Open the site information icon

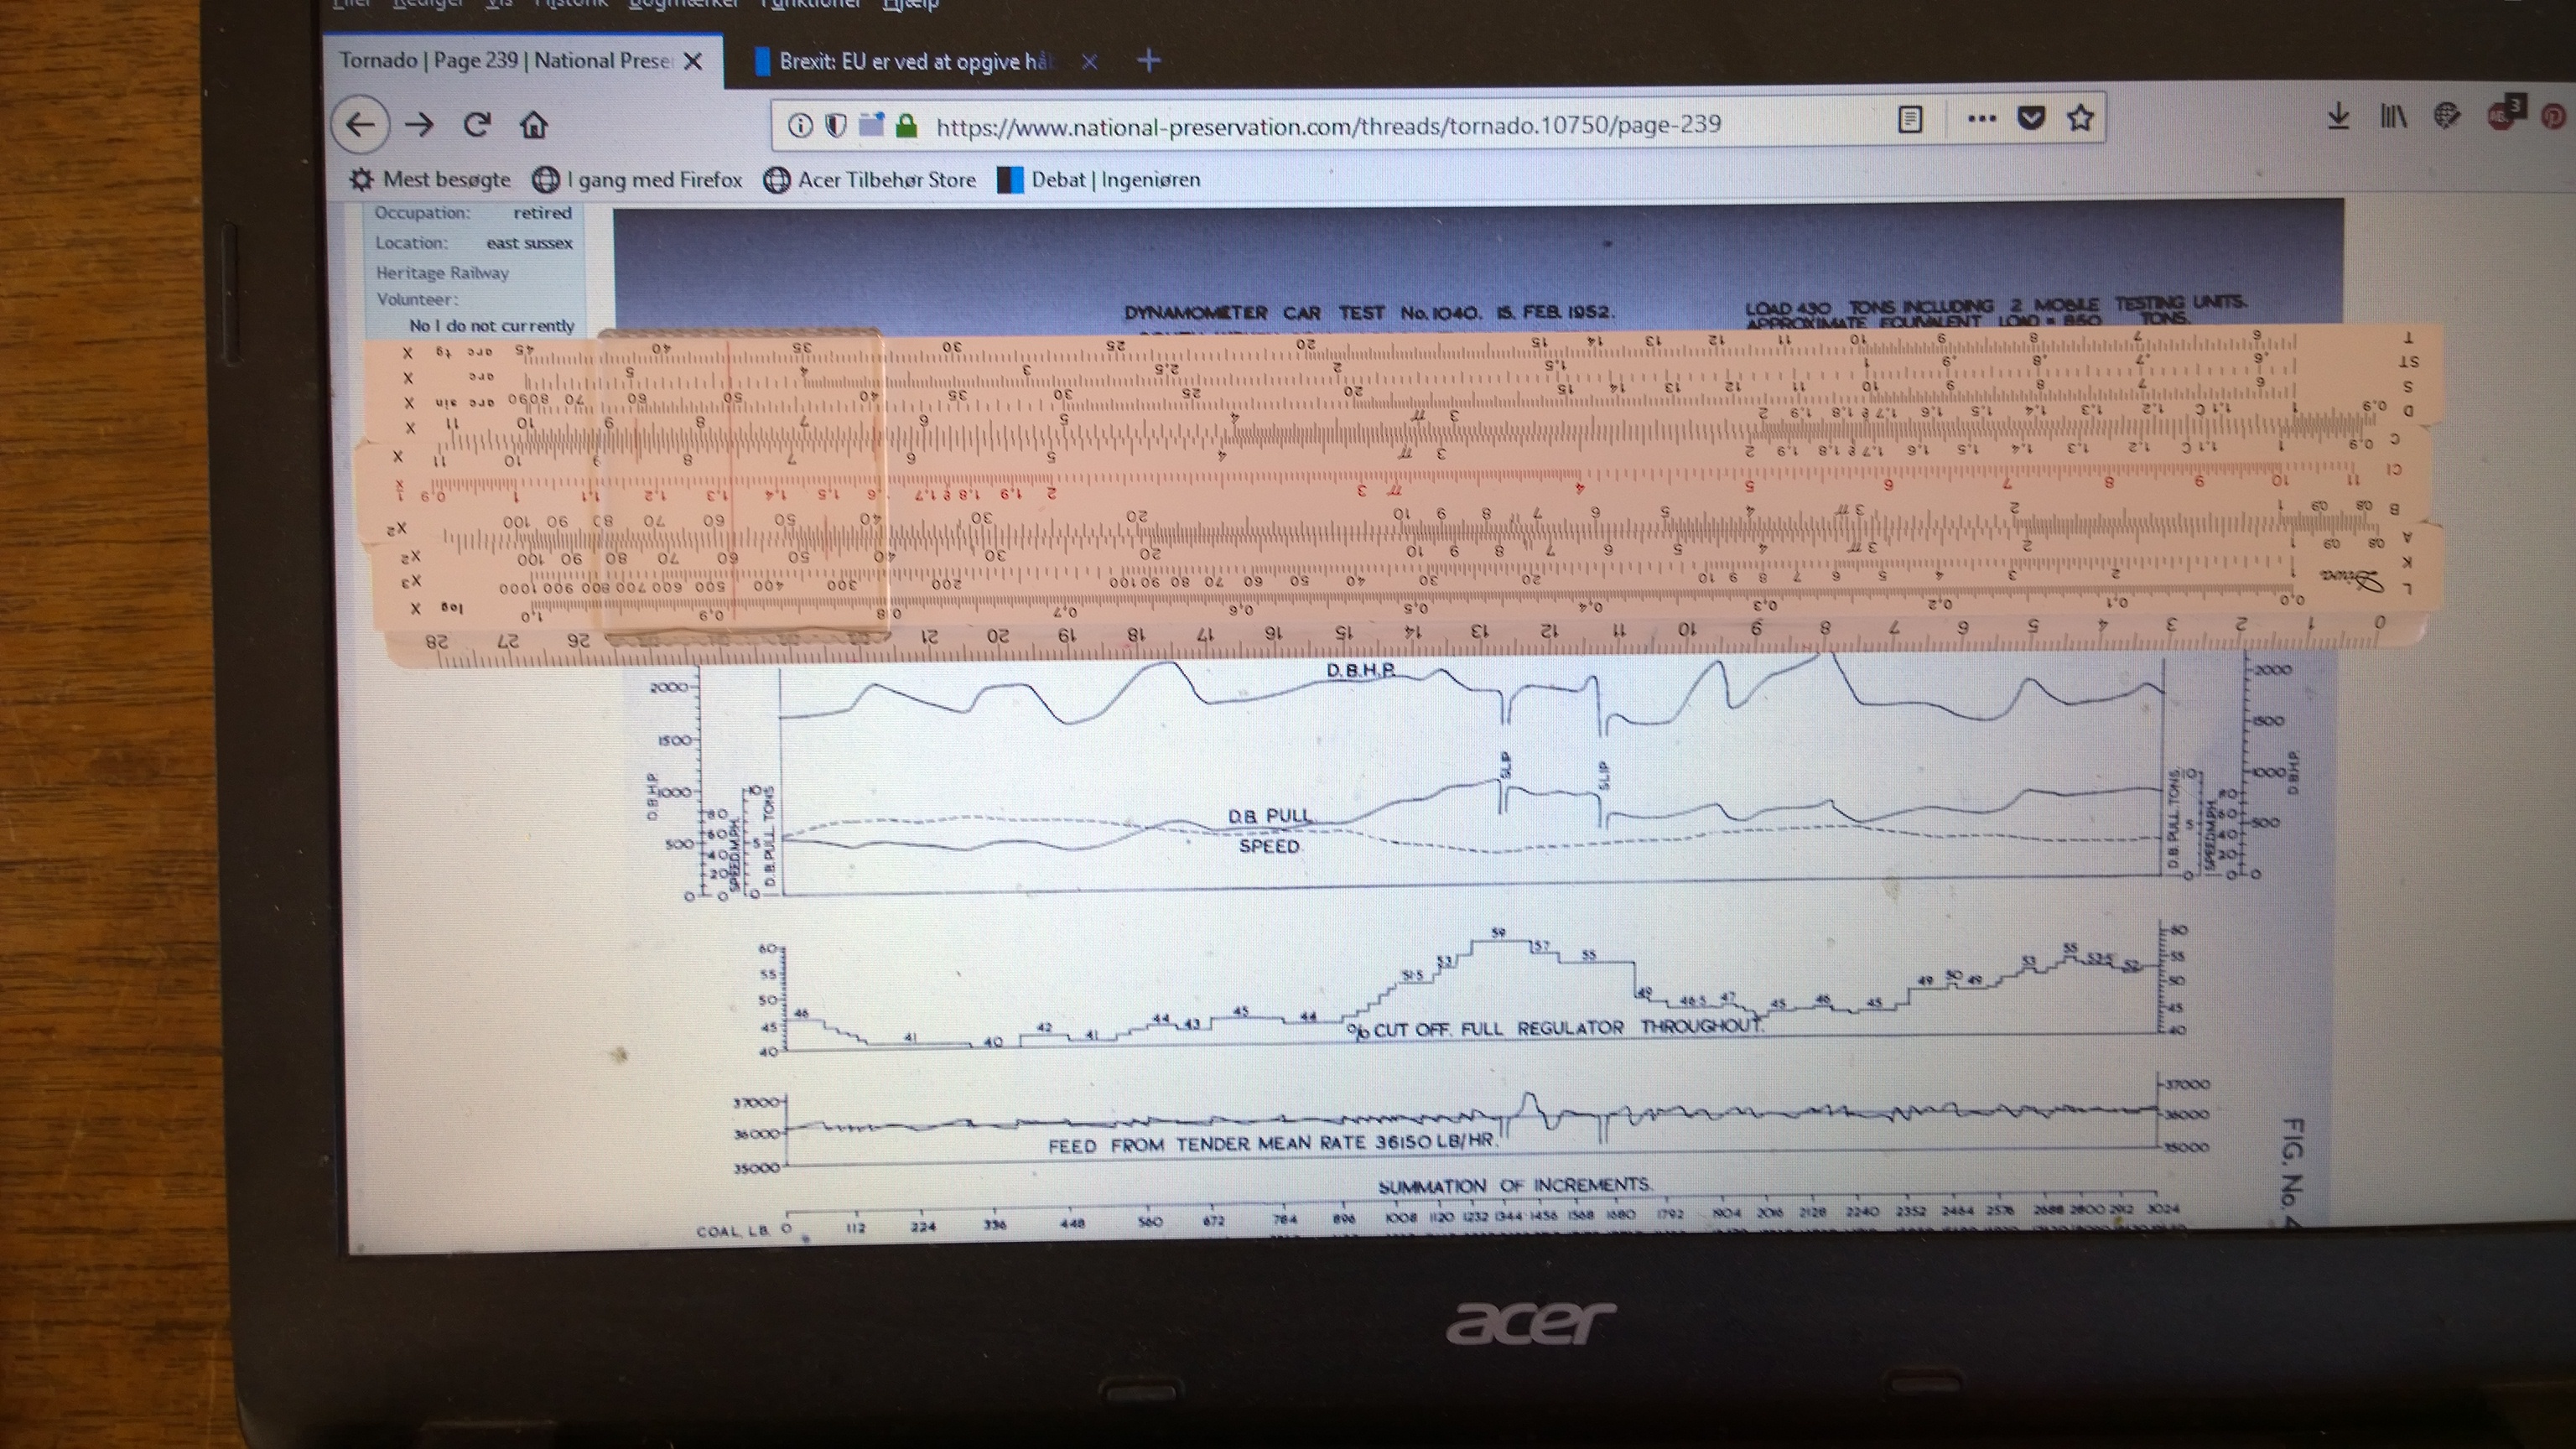coord(799,125)
